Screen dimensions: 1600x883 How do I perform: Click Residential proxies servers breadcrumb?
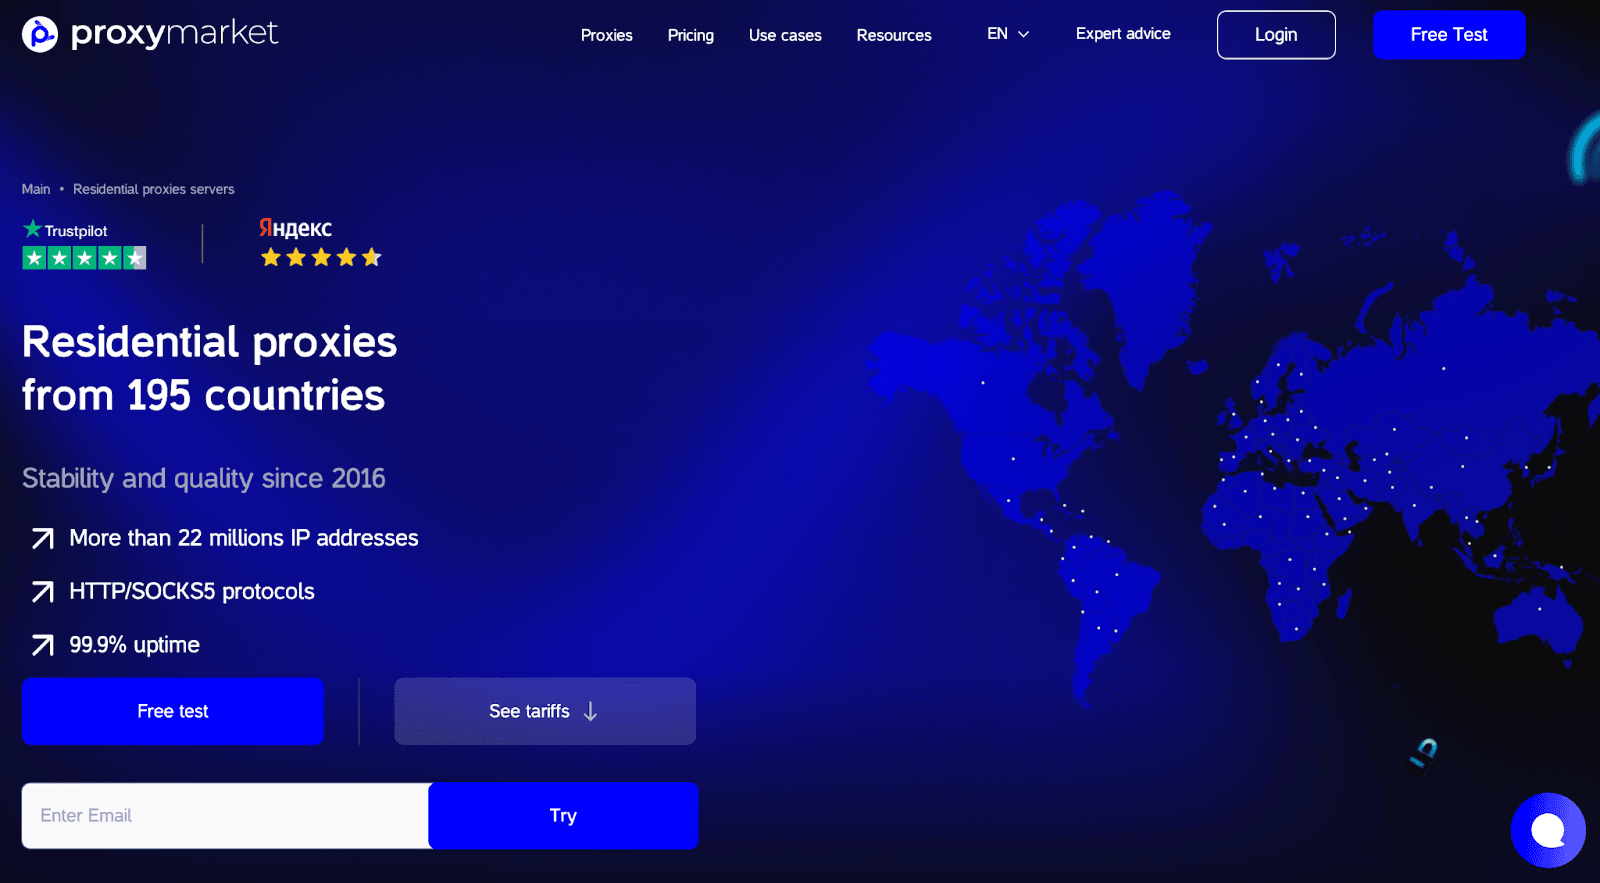coord(154,189)
